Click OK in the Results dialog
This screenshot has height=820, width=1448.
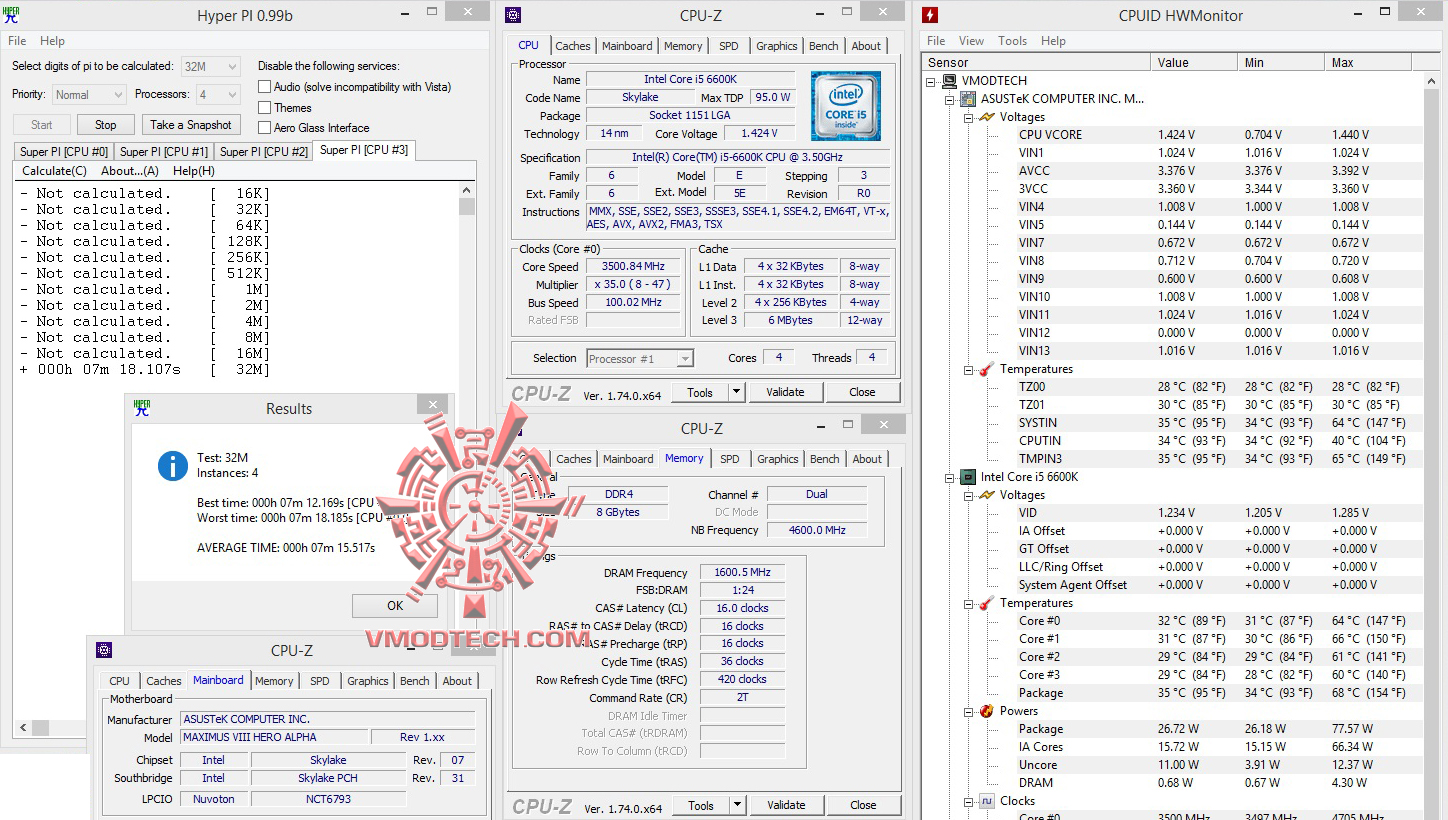[395, 605]
